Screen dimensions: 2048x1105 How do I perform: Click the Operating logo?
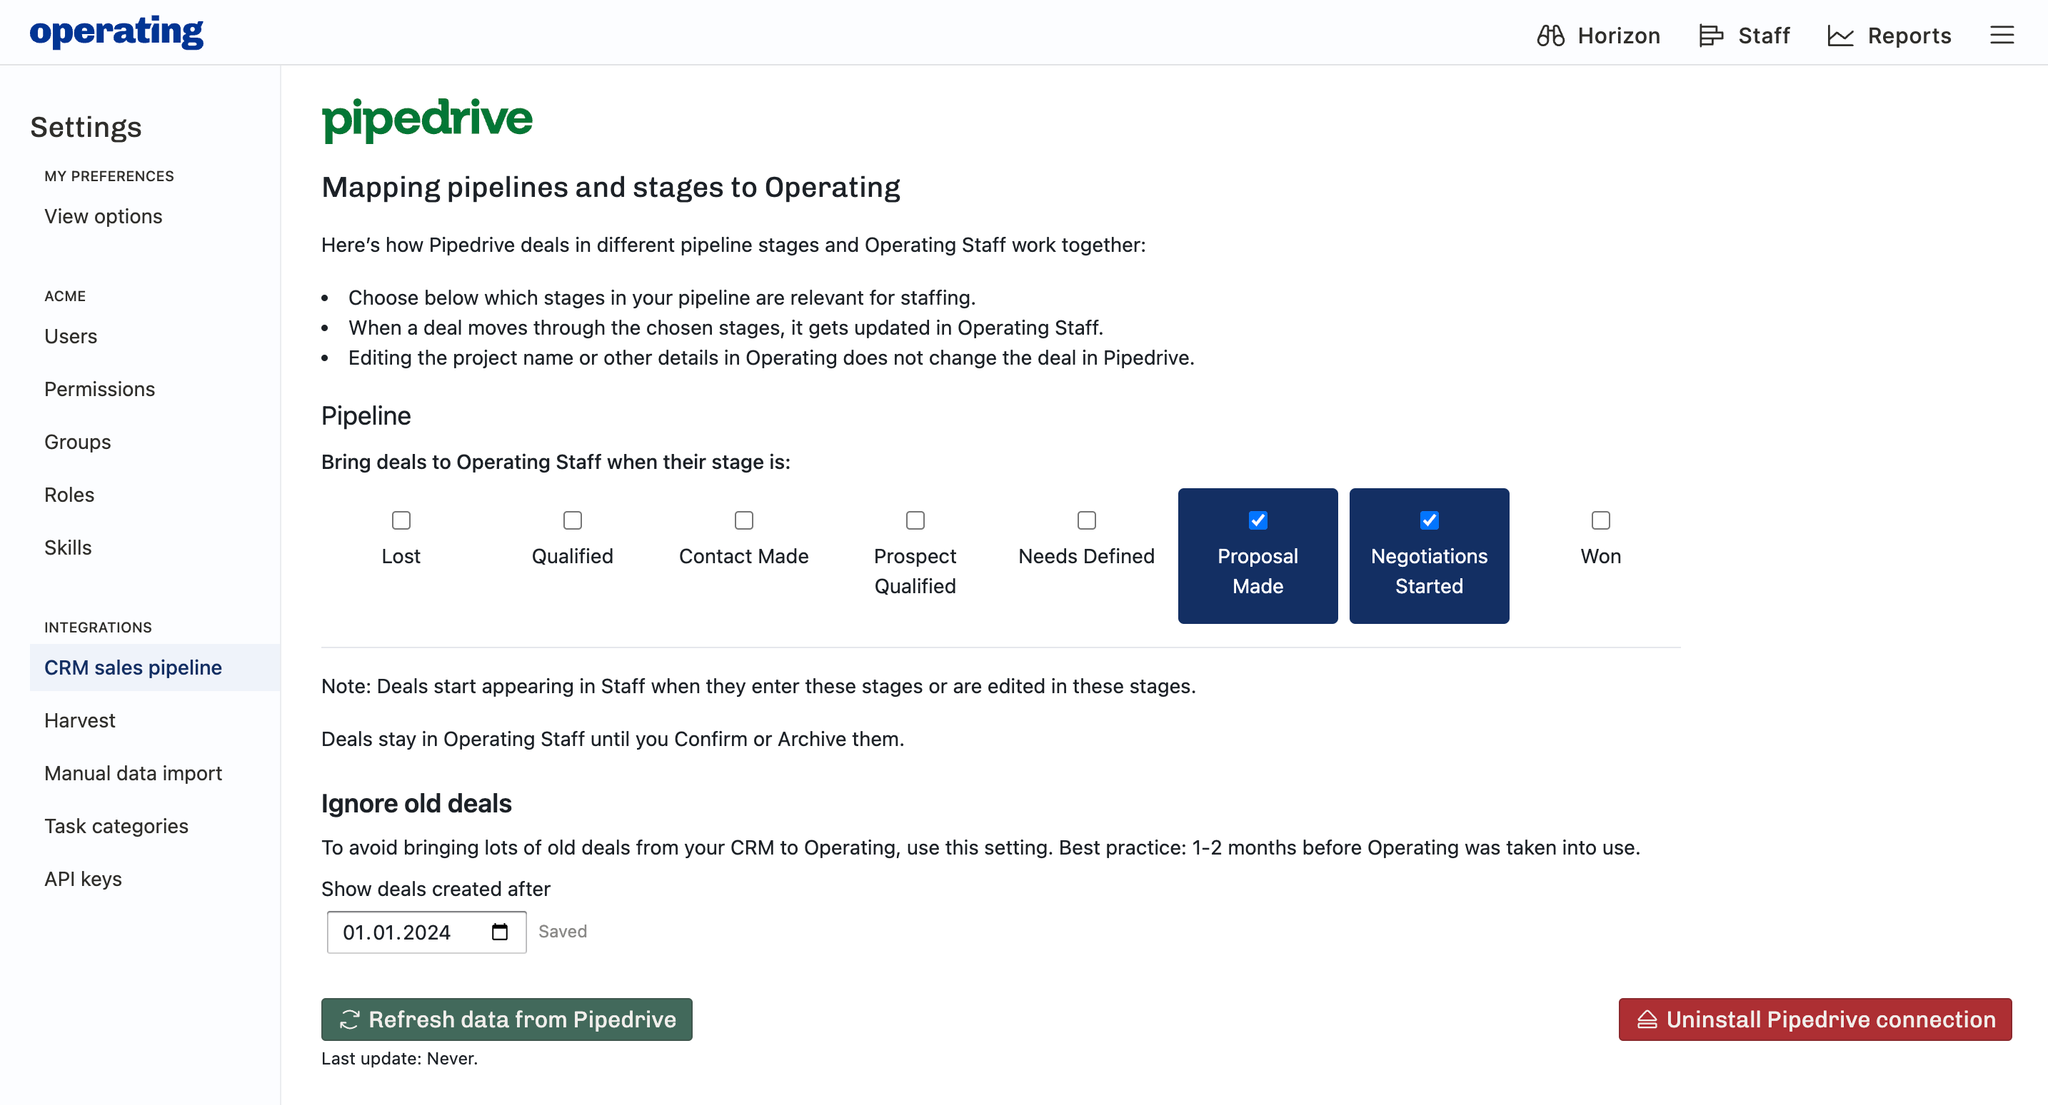click(116, 32)
